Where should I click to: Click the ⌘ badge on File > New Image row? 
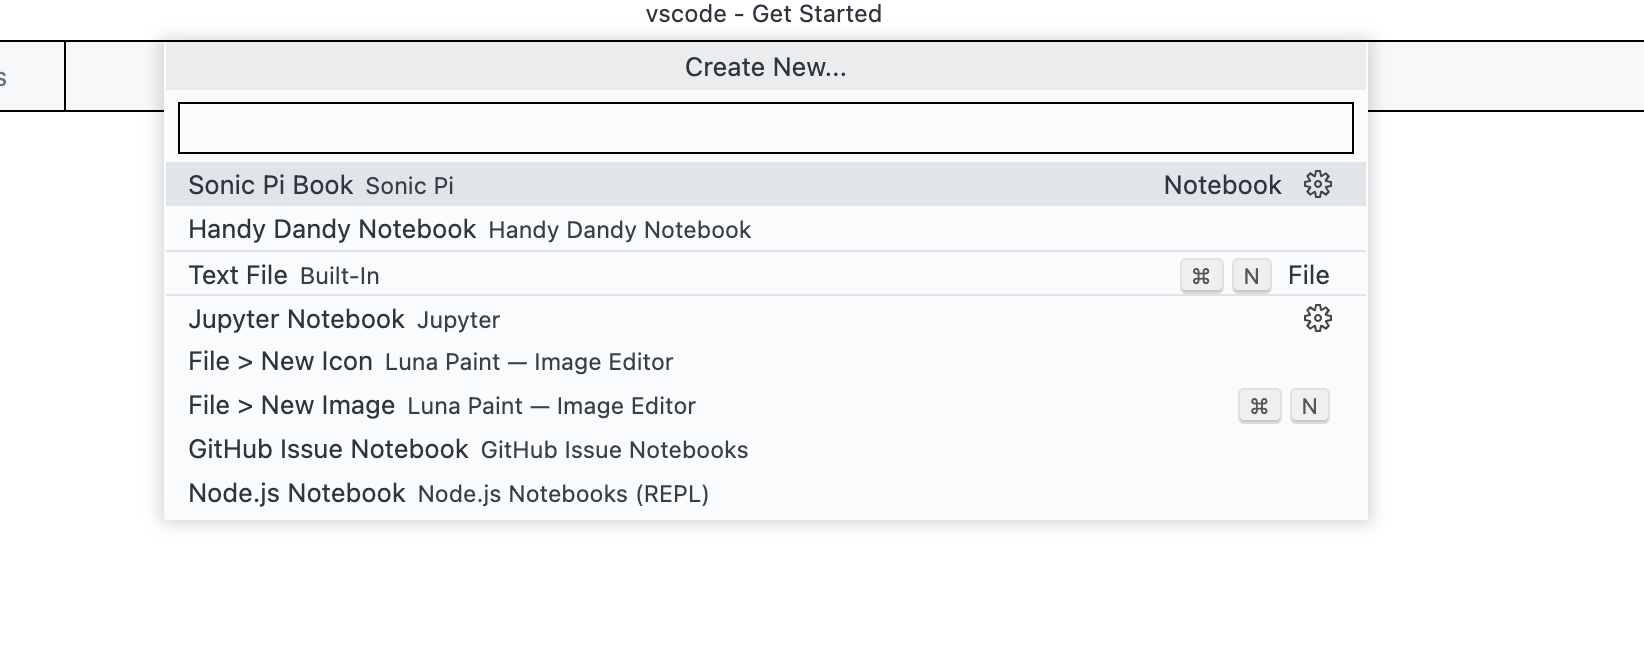(x=1259, y=406)
